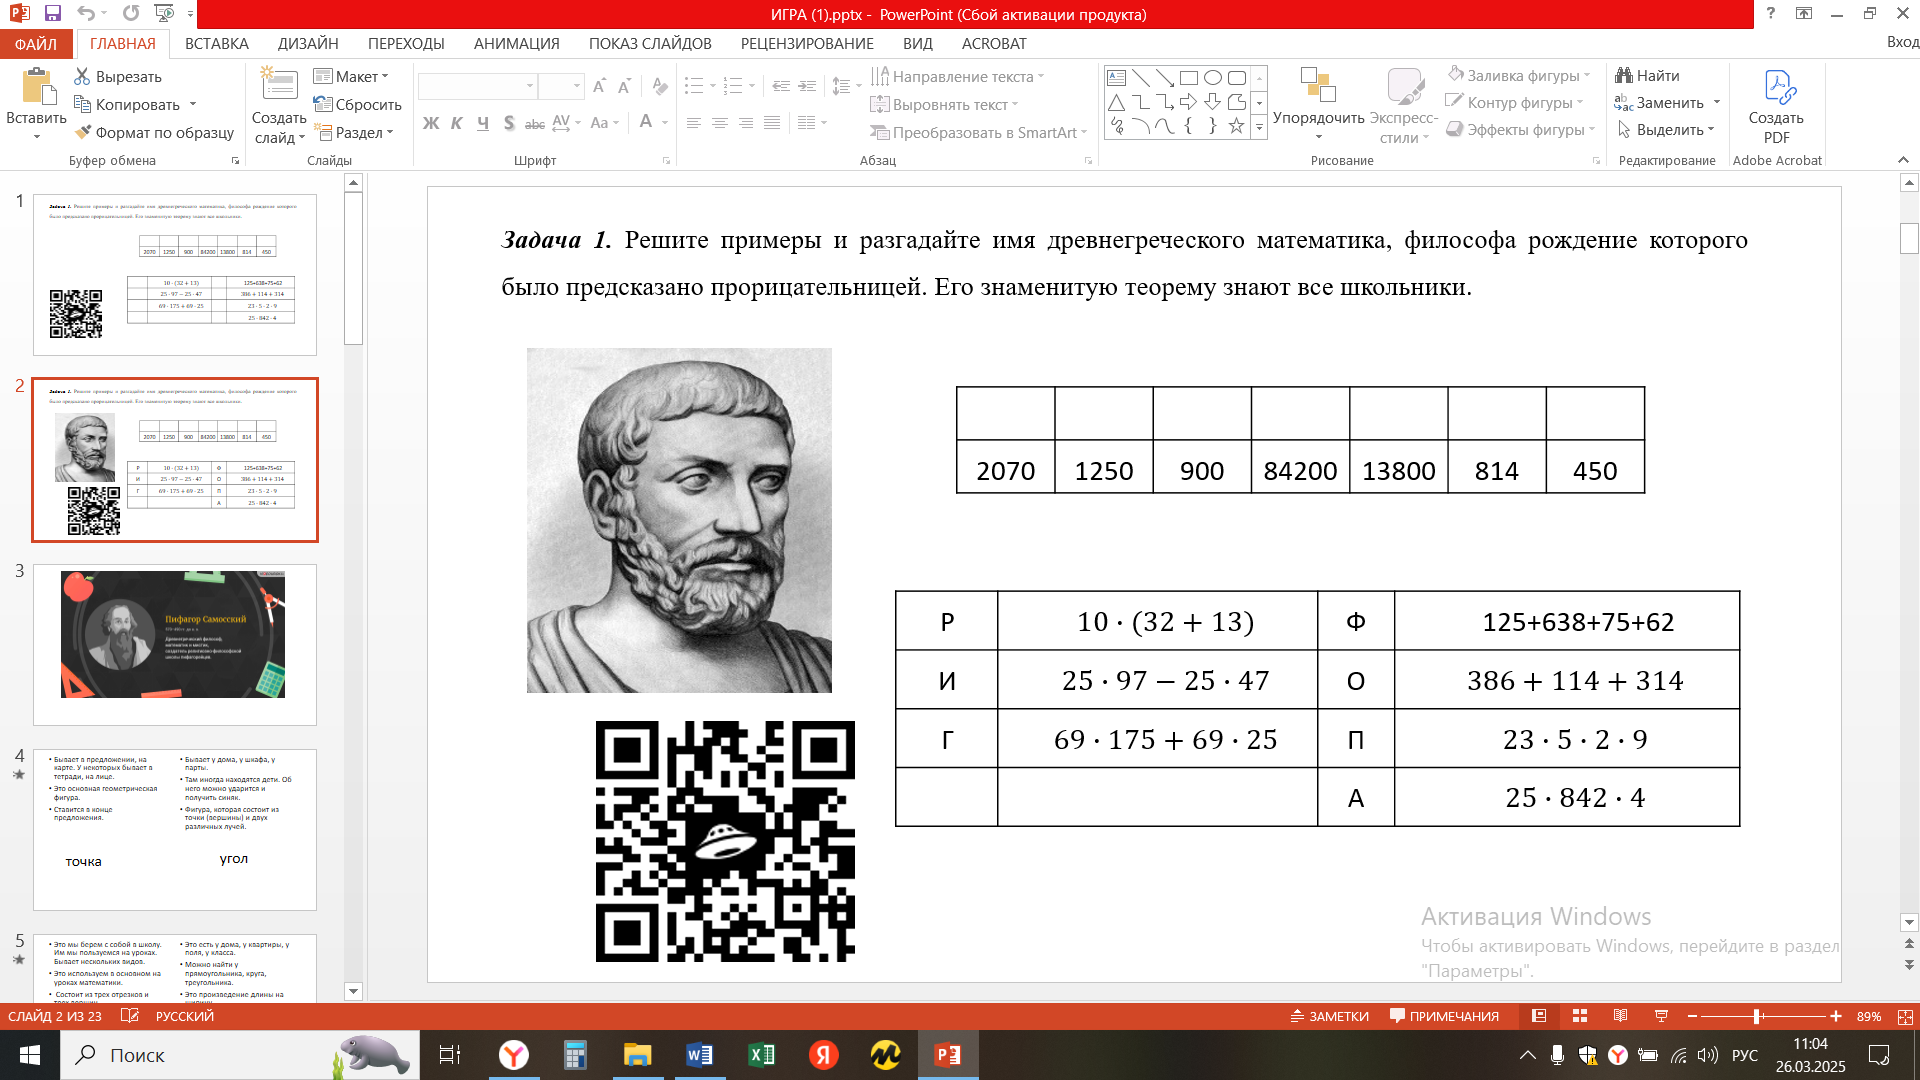Increase font size button
This screenshot has width=1920, height=1080.
click(599, 86)
